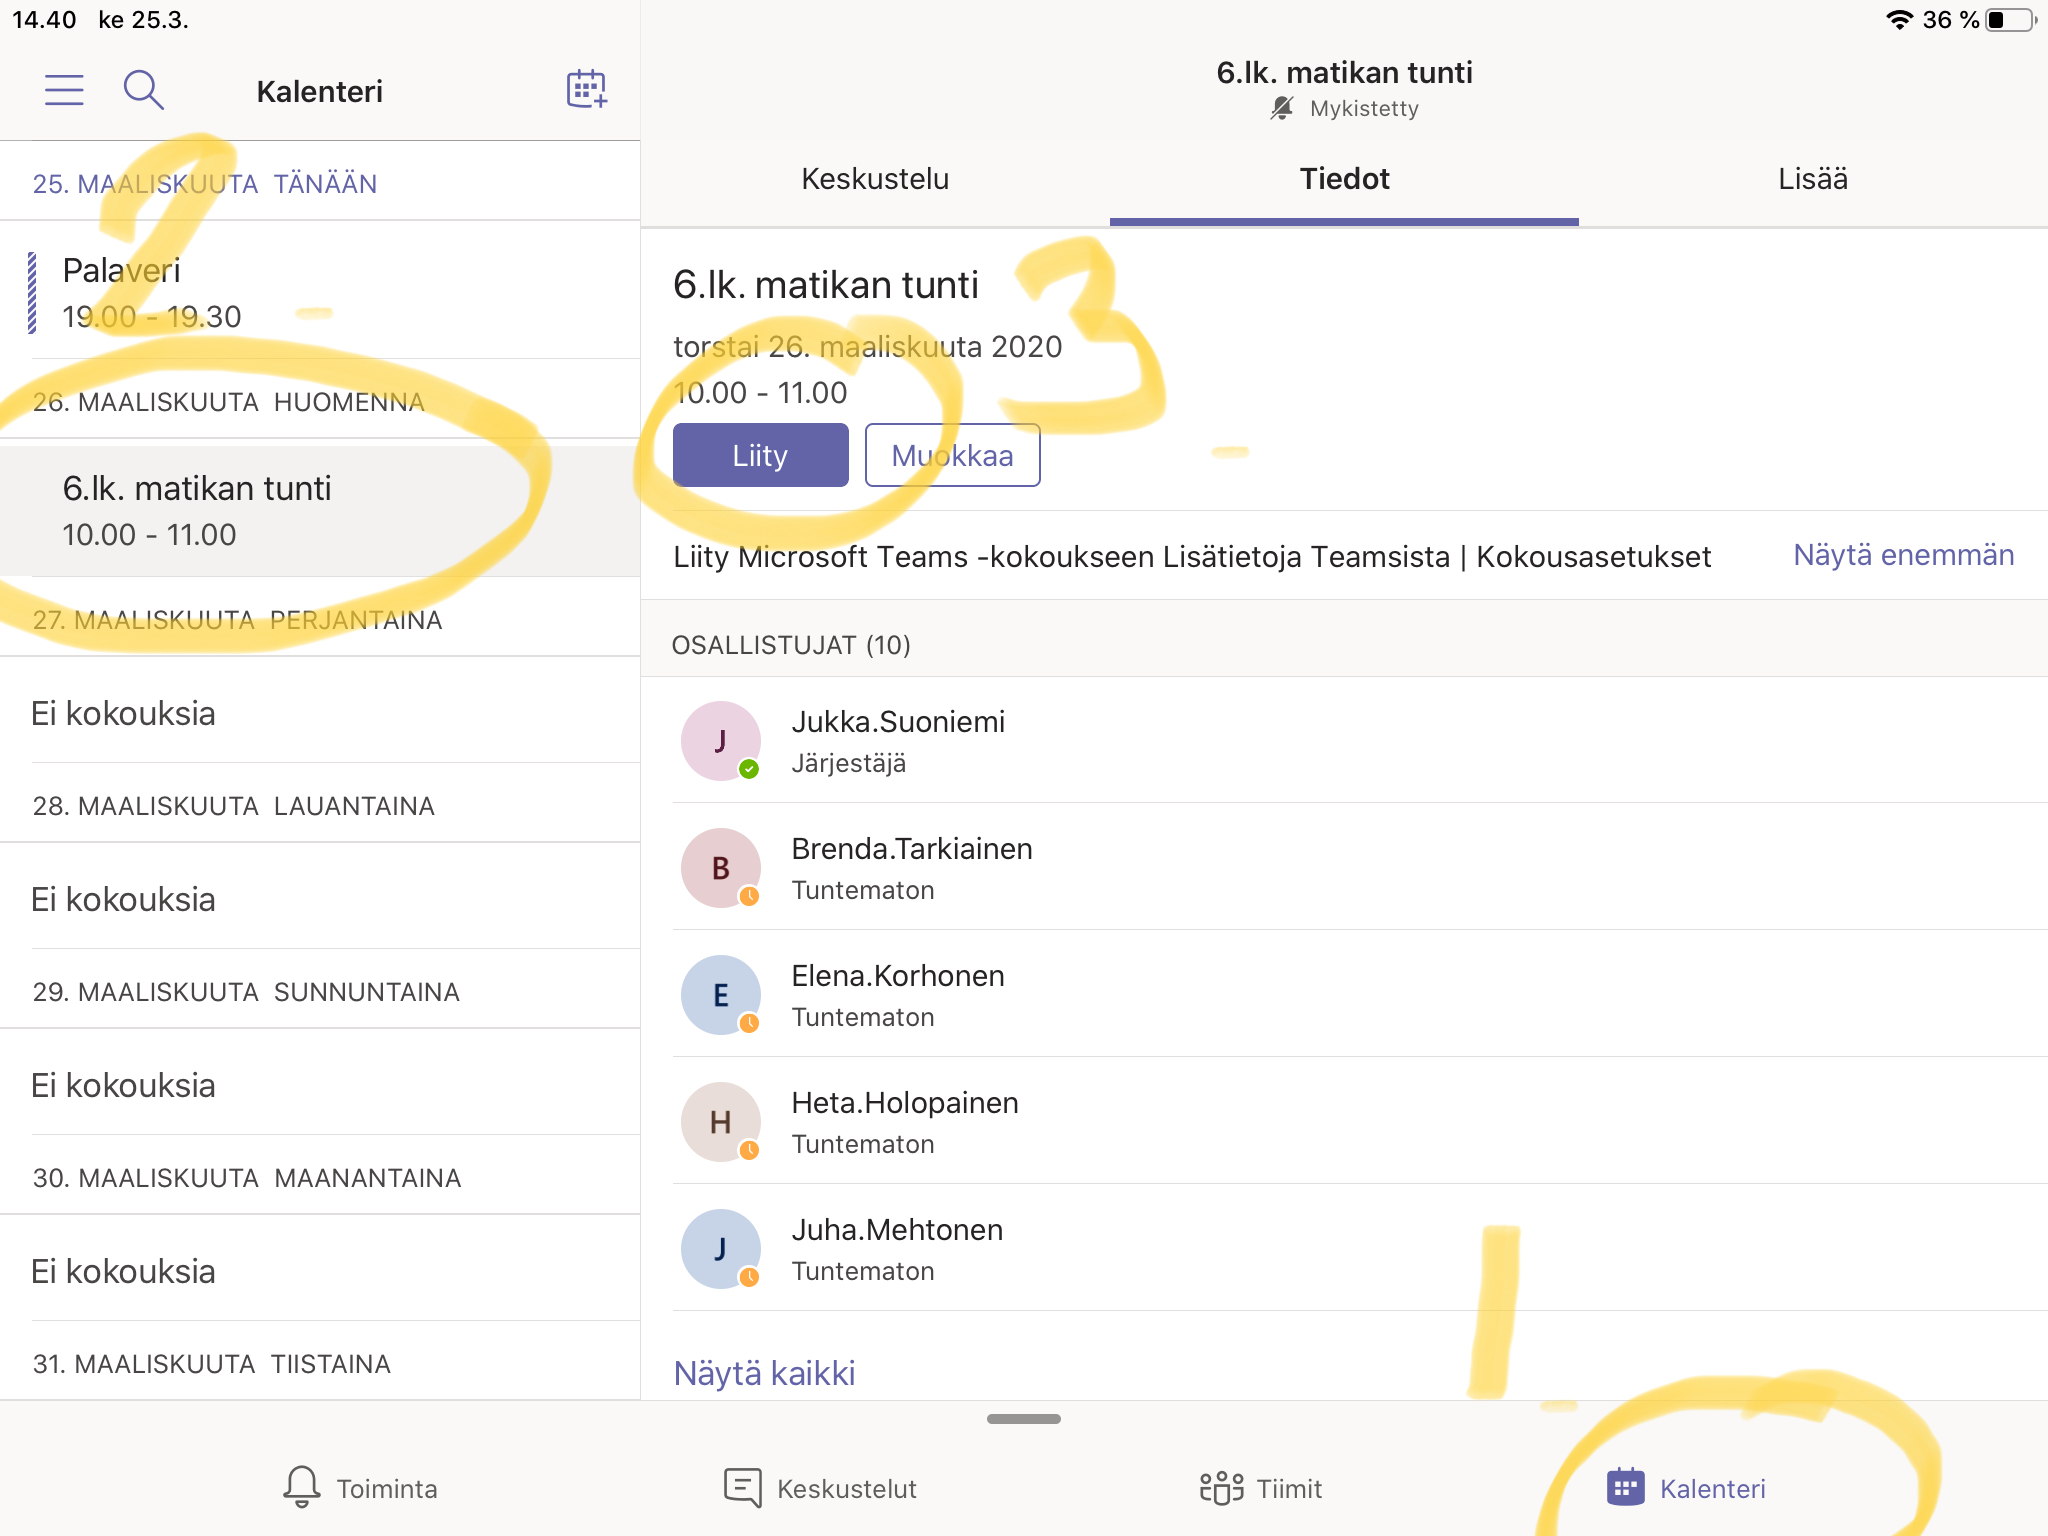The image size is (2048, 1536).
Task: Switch to Keskustelu tab
Action: point(875,179)
